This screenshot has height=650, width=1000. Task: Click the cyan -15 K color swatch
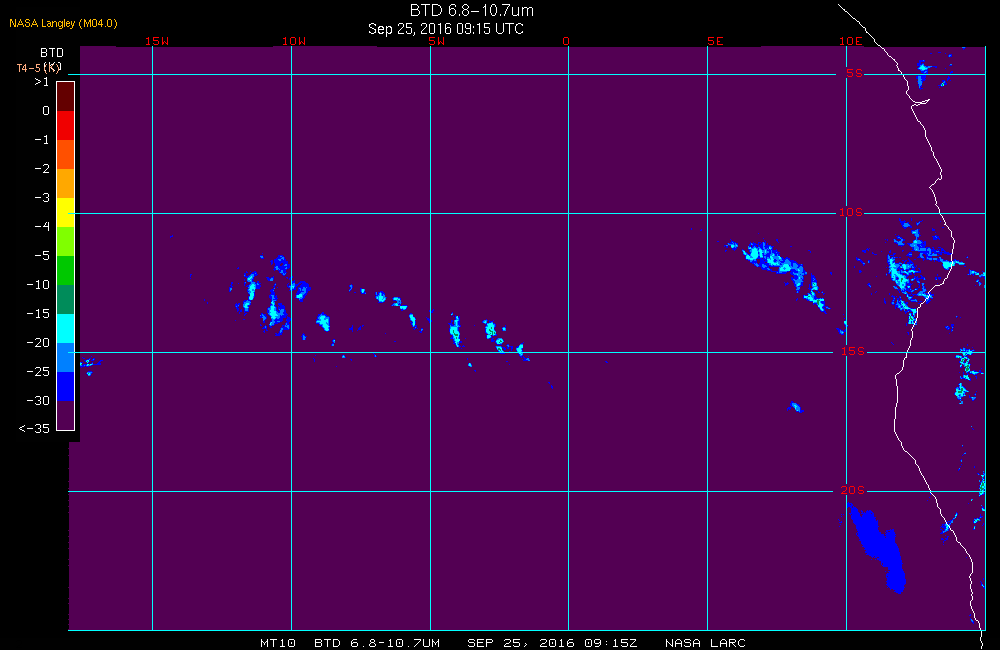coord(66,329)
